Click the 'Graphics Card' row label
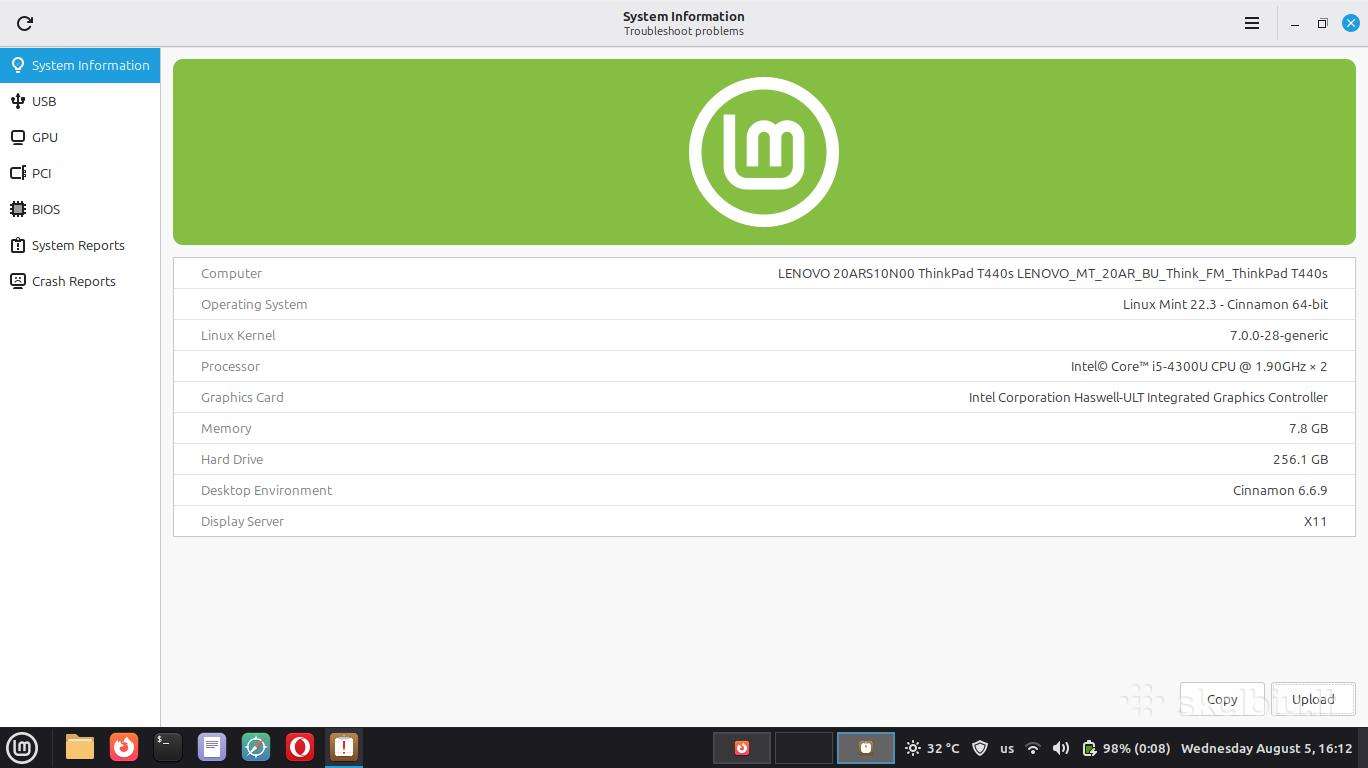The width and height of the screenshot is (1368, 768). tap(242, 397)
